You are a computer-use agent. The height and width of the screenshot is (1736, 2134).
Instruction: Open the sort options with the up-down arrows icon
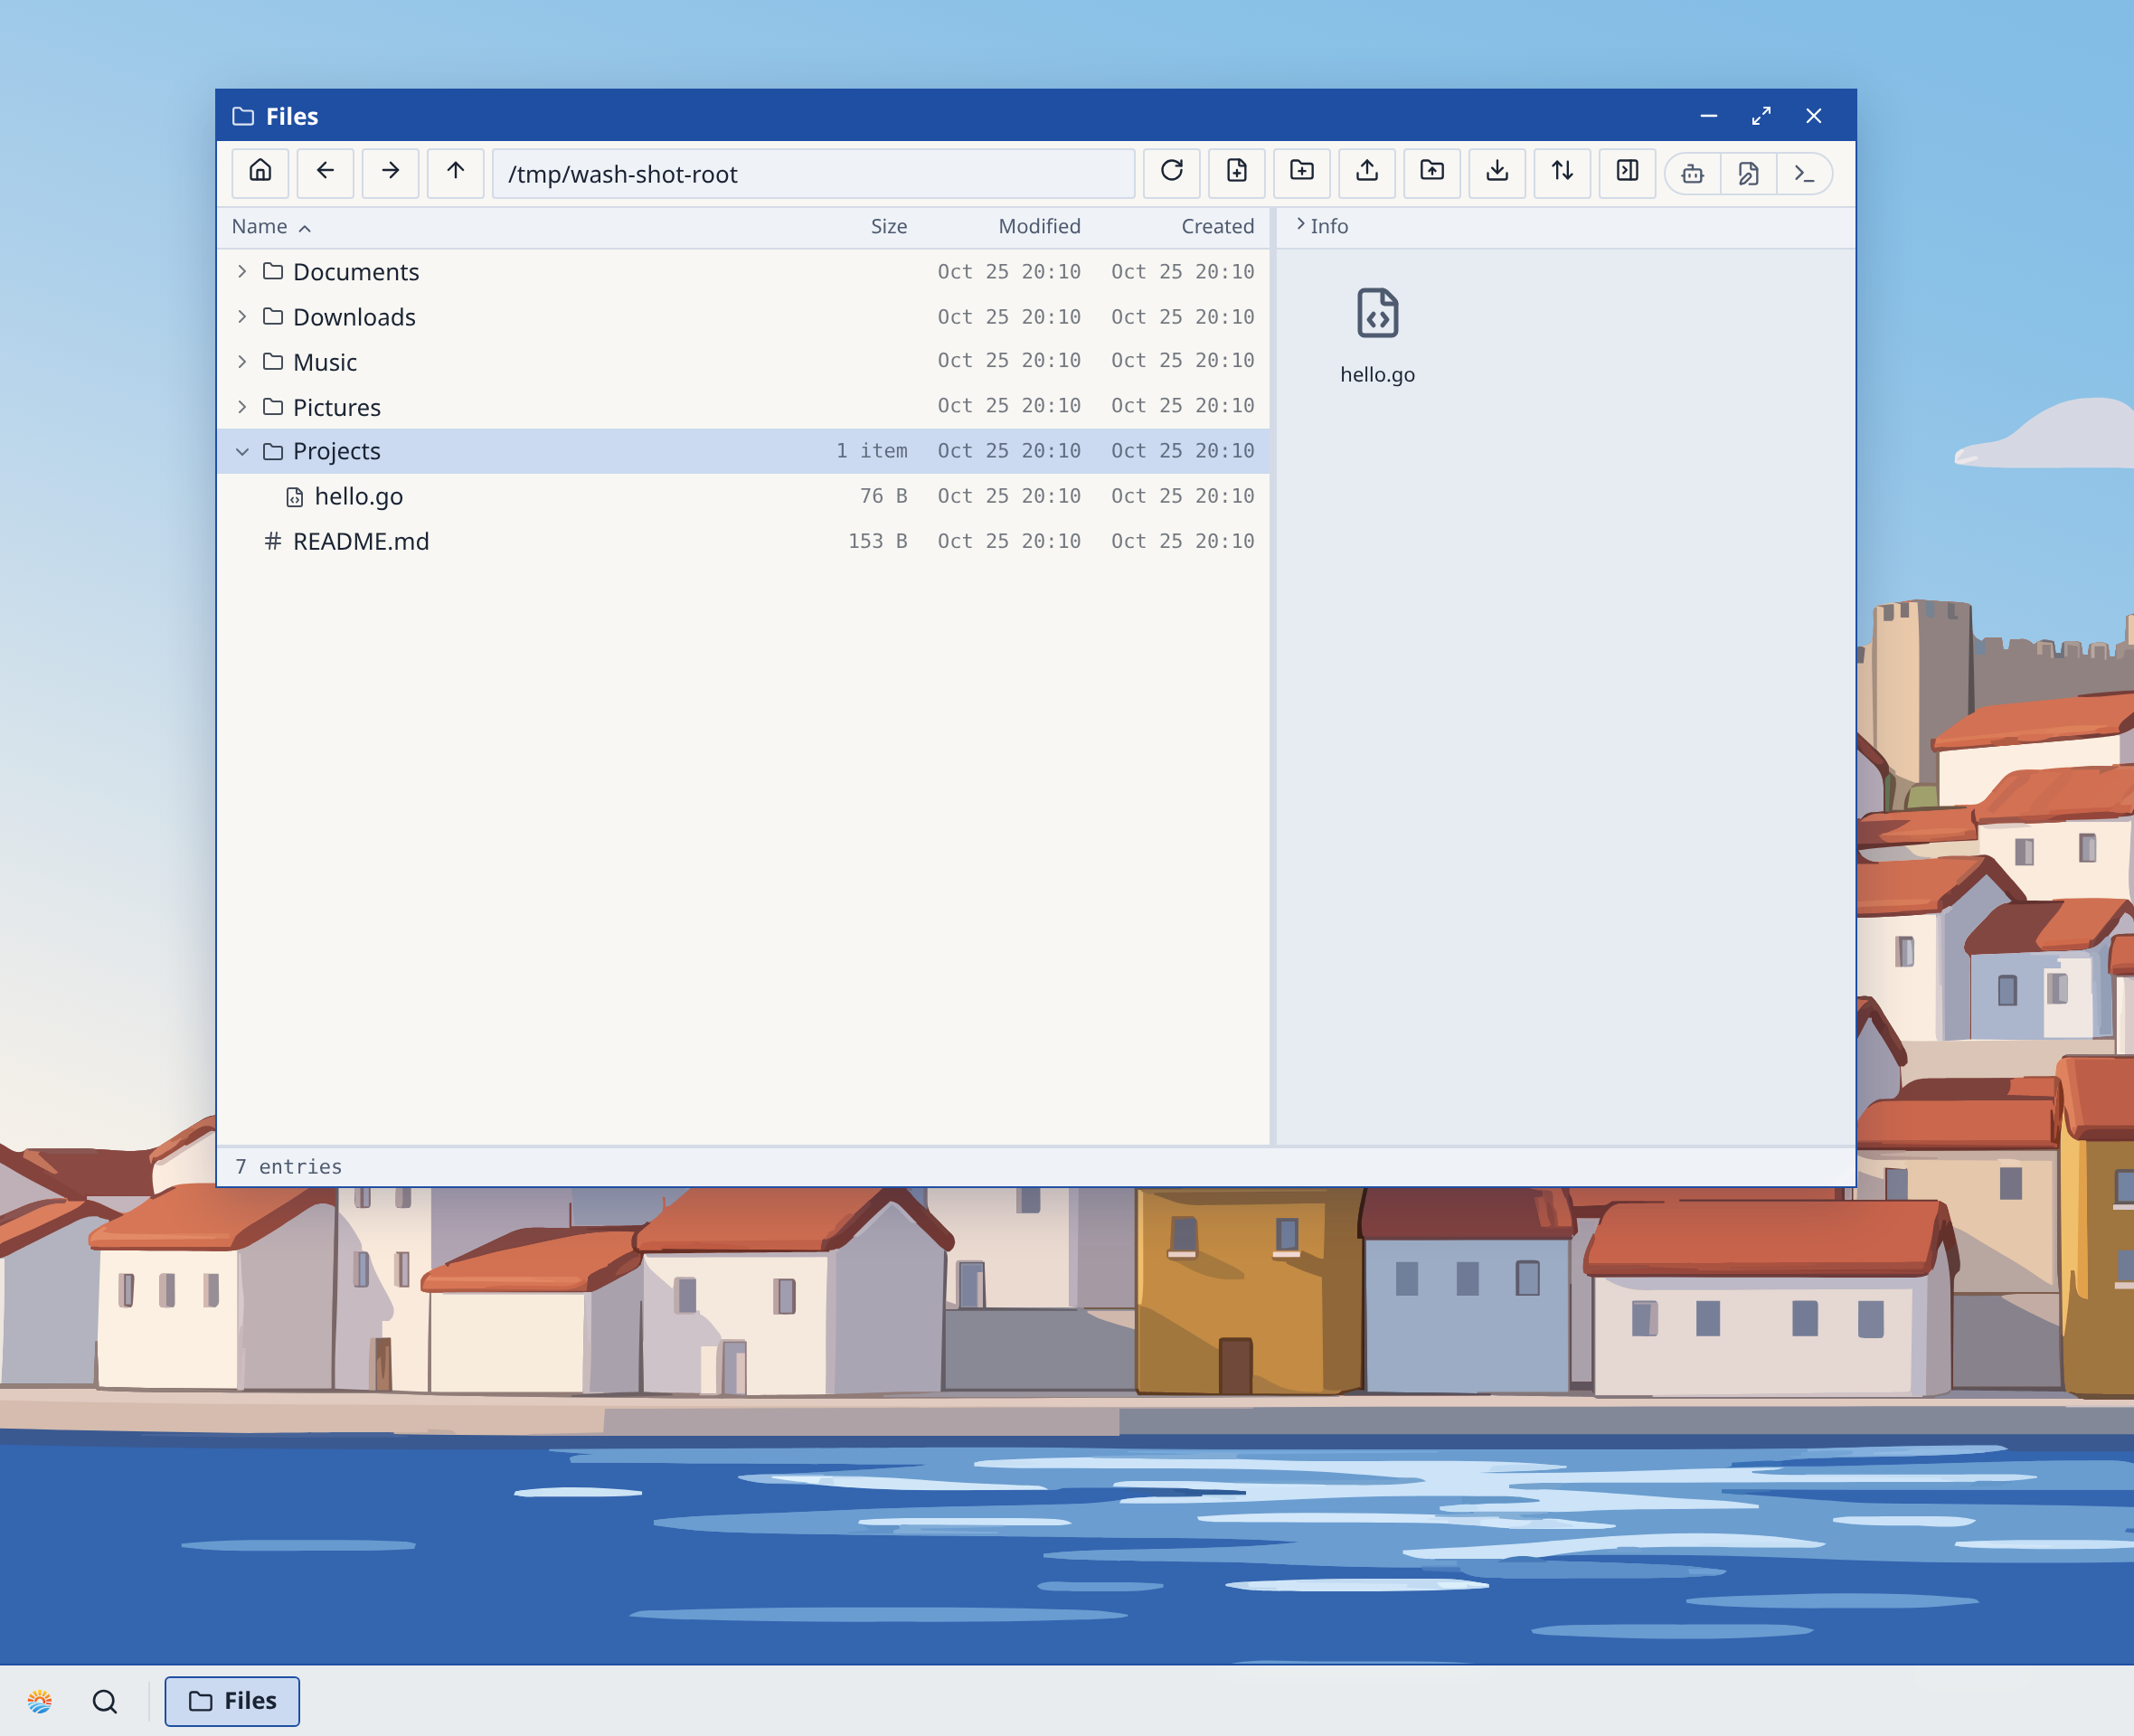[x=1561, y=173]
